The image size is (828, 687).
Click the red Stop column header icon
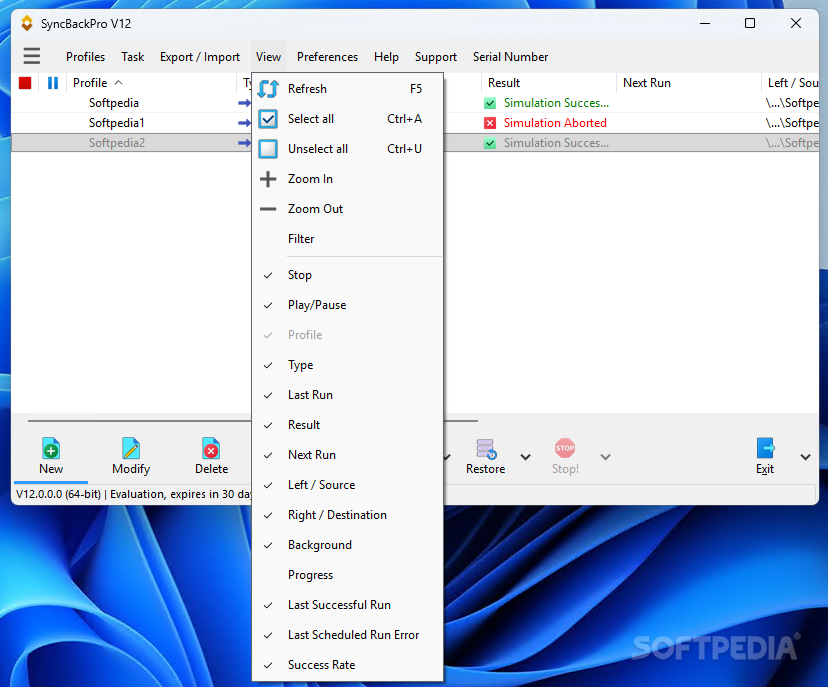coord(25,83)
